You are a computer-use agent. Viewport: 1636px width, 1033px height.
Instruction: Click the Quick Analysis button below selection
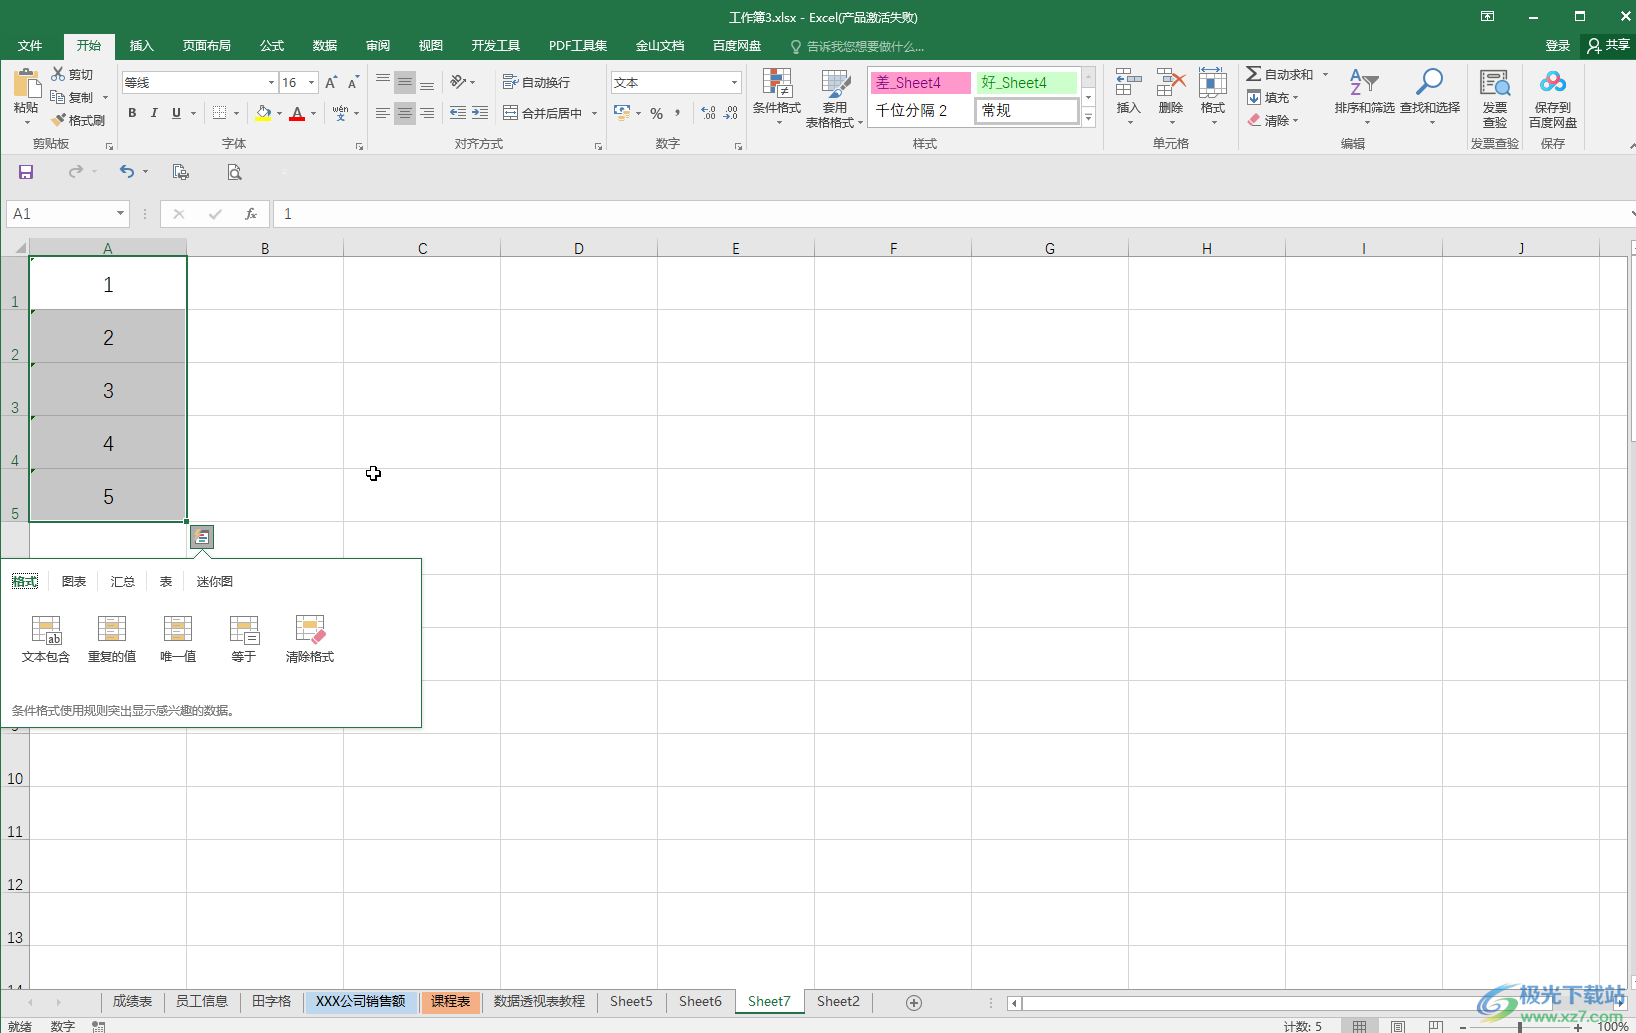point(202,537)
